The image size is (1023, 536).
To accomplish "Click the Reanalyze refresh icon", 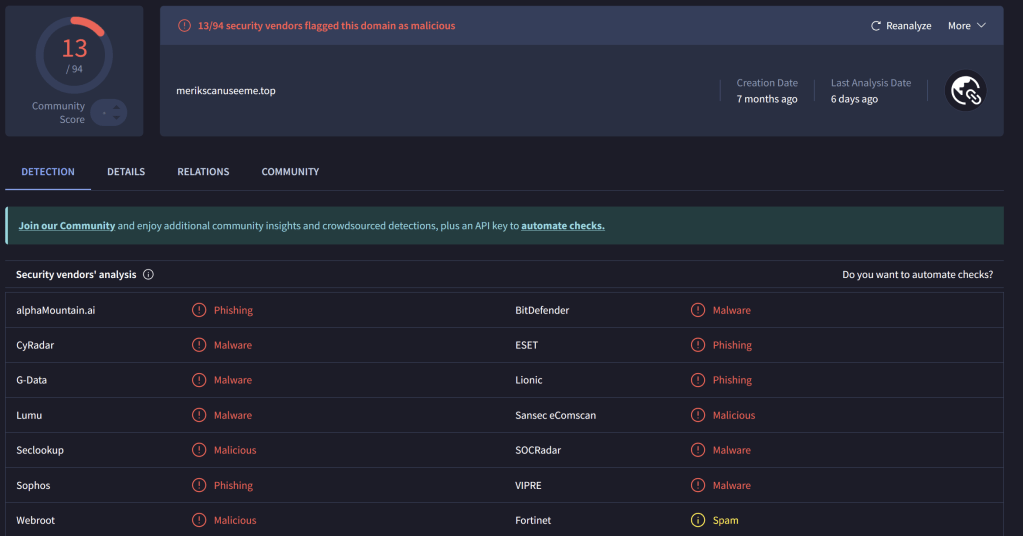I will 876,26.
